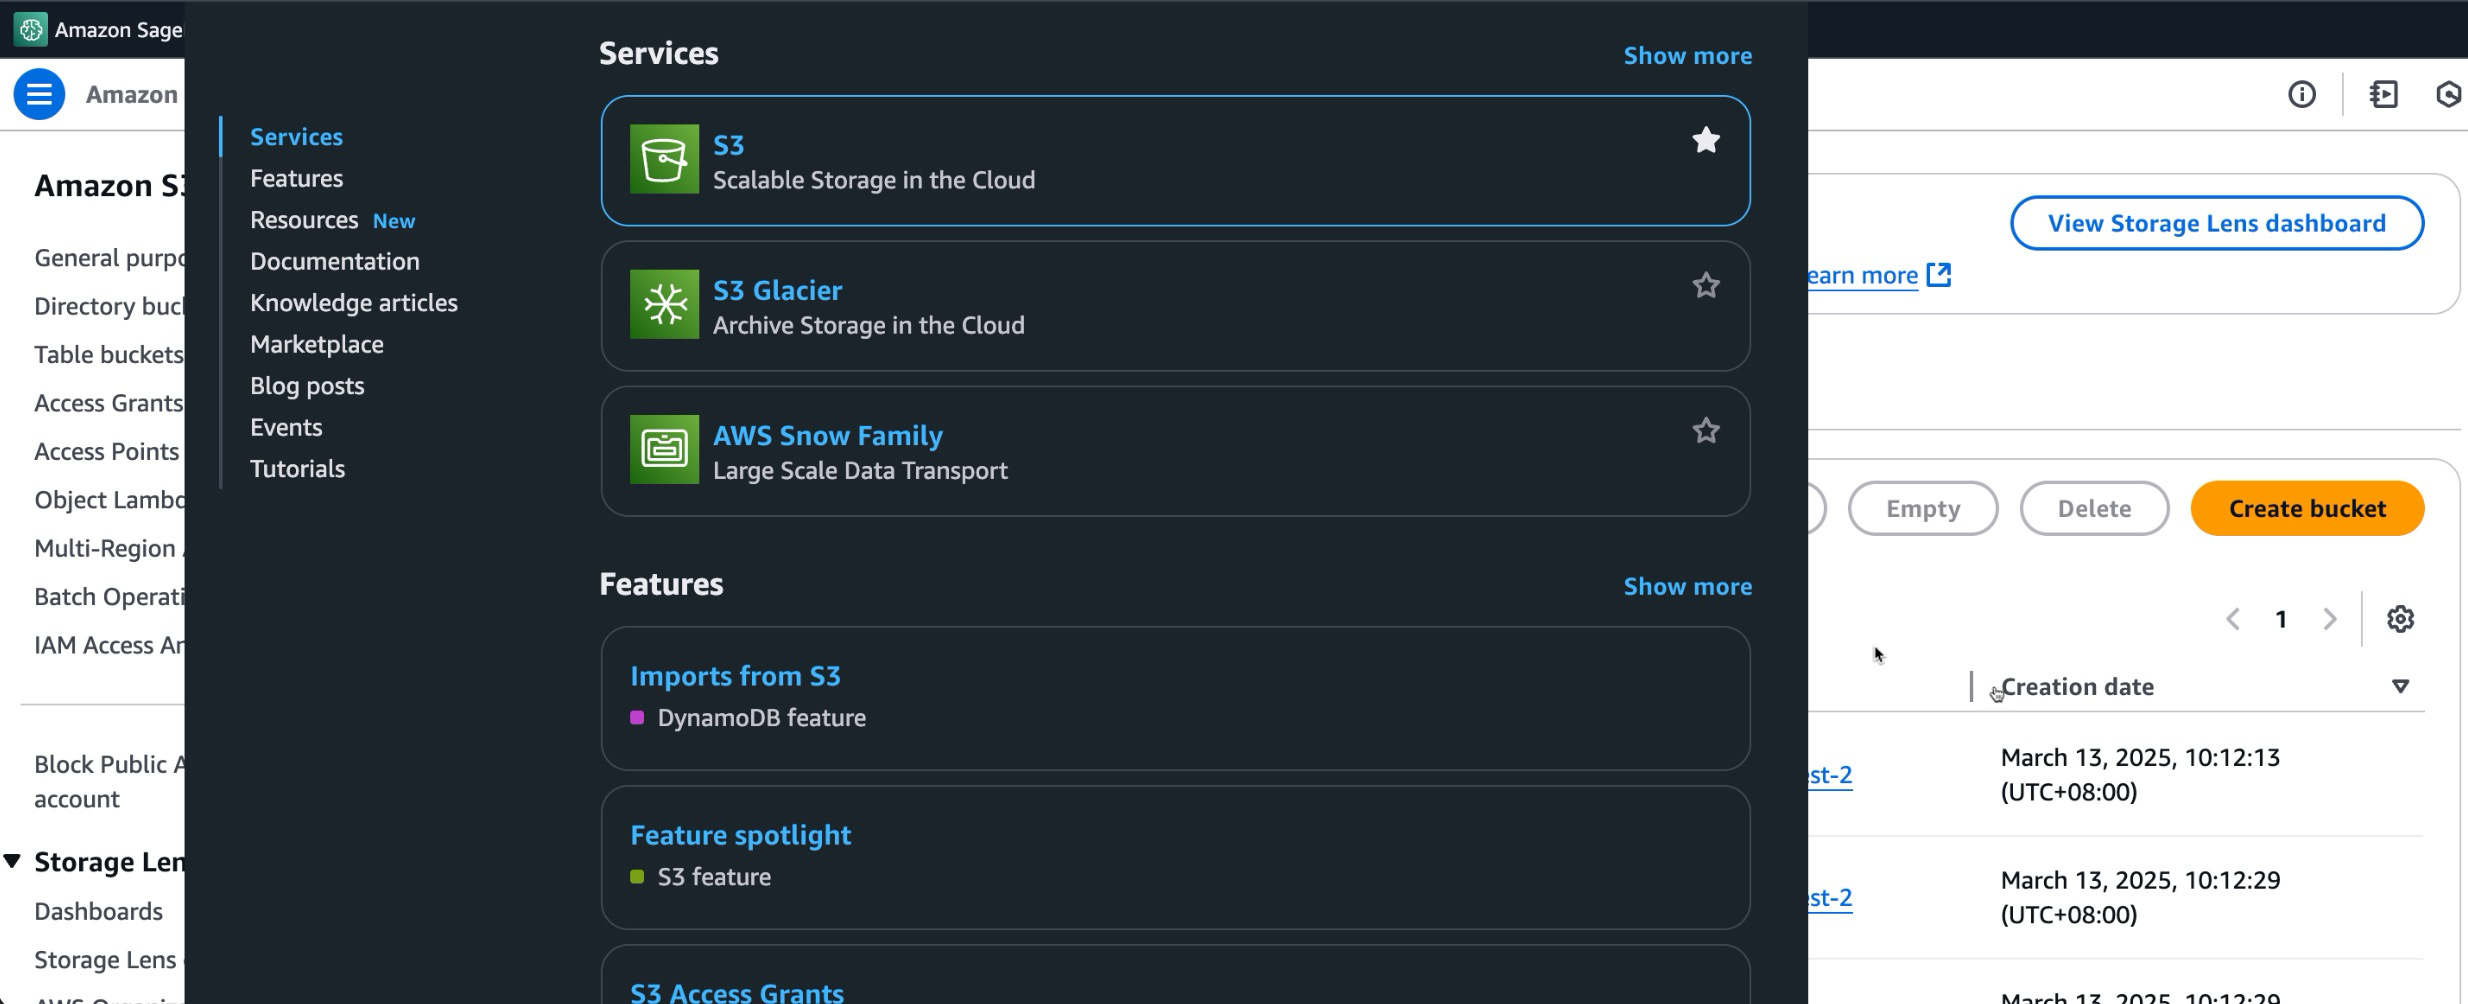Select Knowledge articles category

click(353, 303)
